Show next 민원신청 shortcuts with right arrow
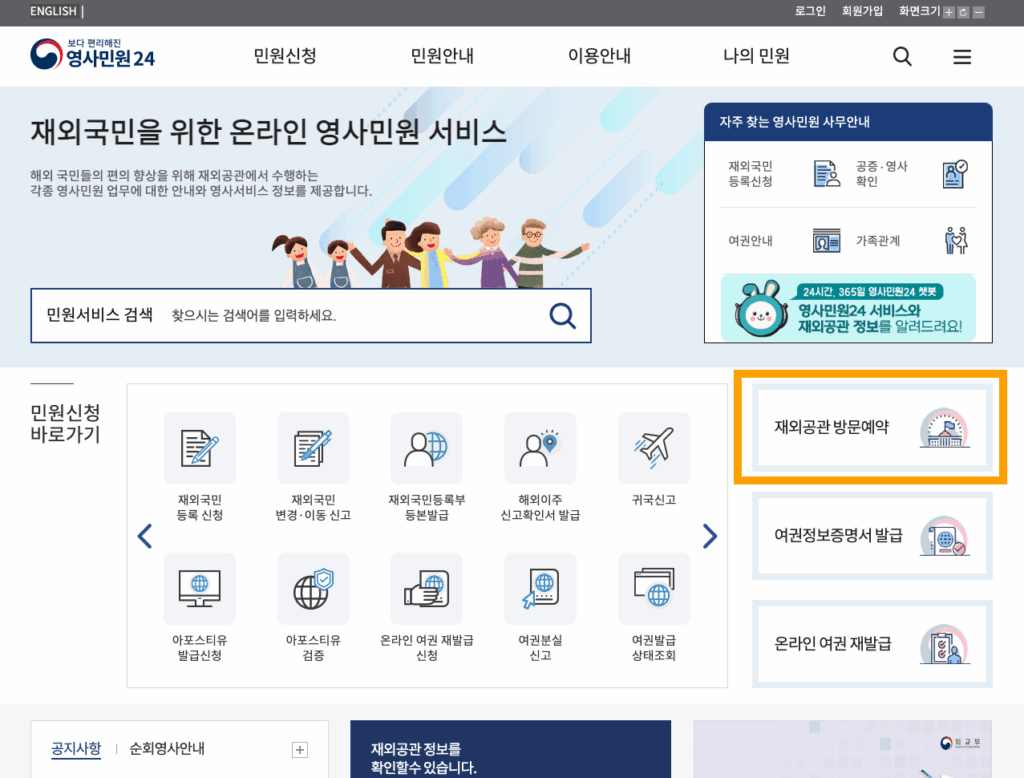Viewport: 1024px width, 778px height. (x=710, y=536)
